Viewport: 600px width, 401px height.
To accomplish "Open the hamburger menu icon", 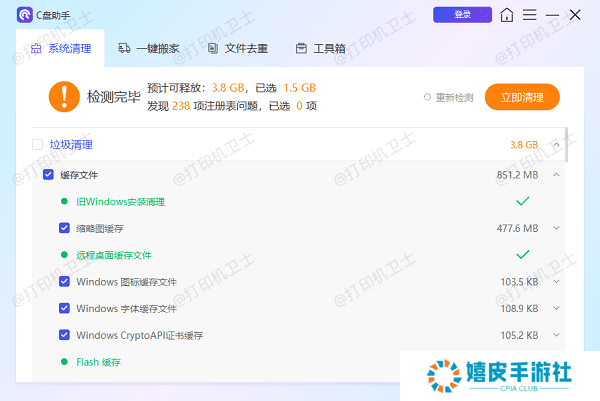I will click(x=530, y=15).
